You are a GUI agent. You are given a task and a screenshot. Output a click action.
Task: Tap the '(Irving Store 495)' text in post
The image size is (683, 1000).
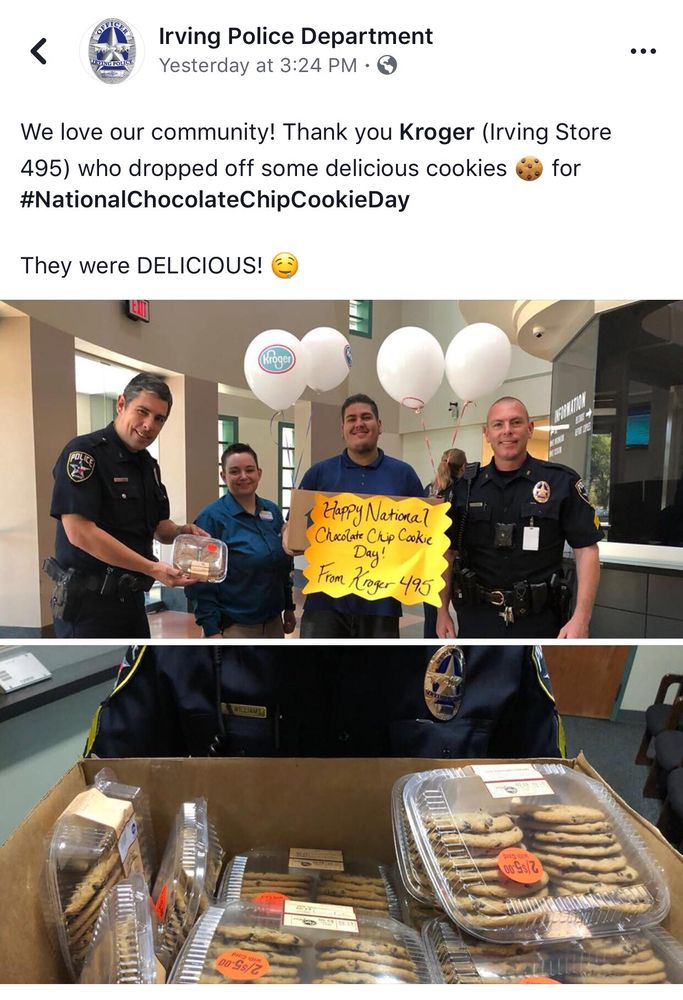tap(316, 150)
